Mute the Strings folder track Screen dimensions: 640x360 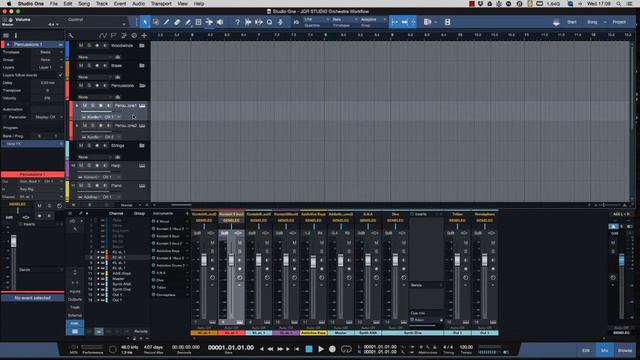pos(81,146)
